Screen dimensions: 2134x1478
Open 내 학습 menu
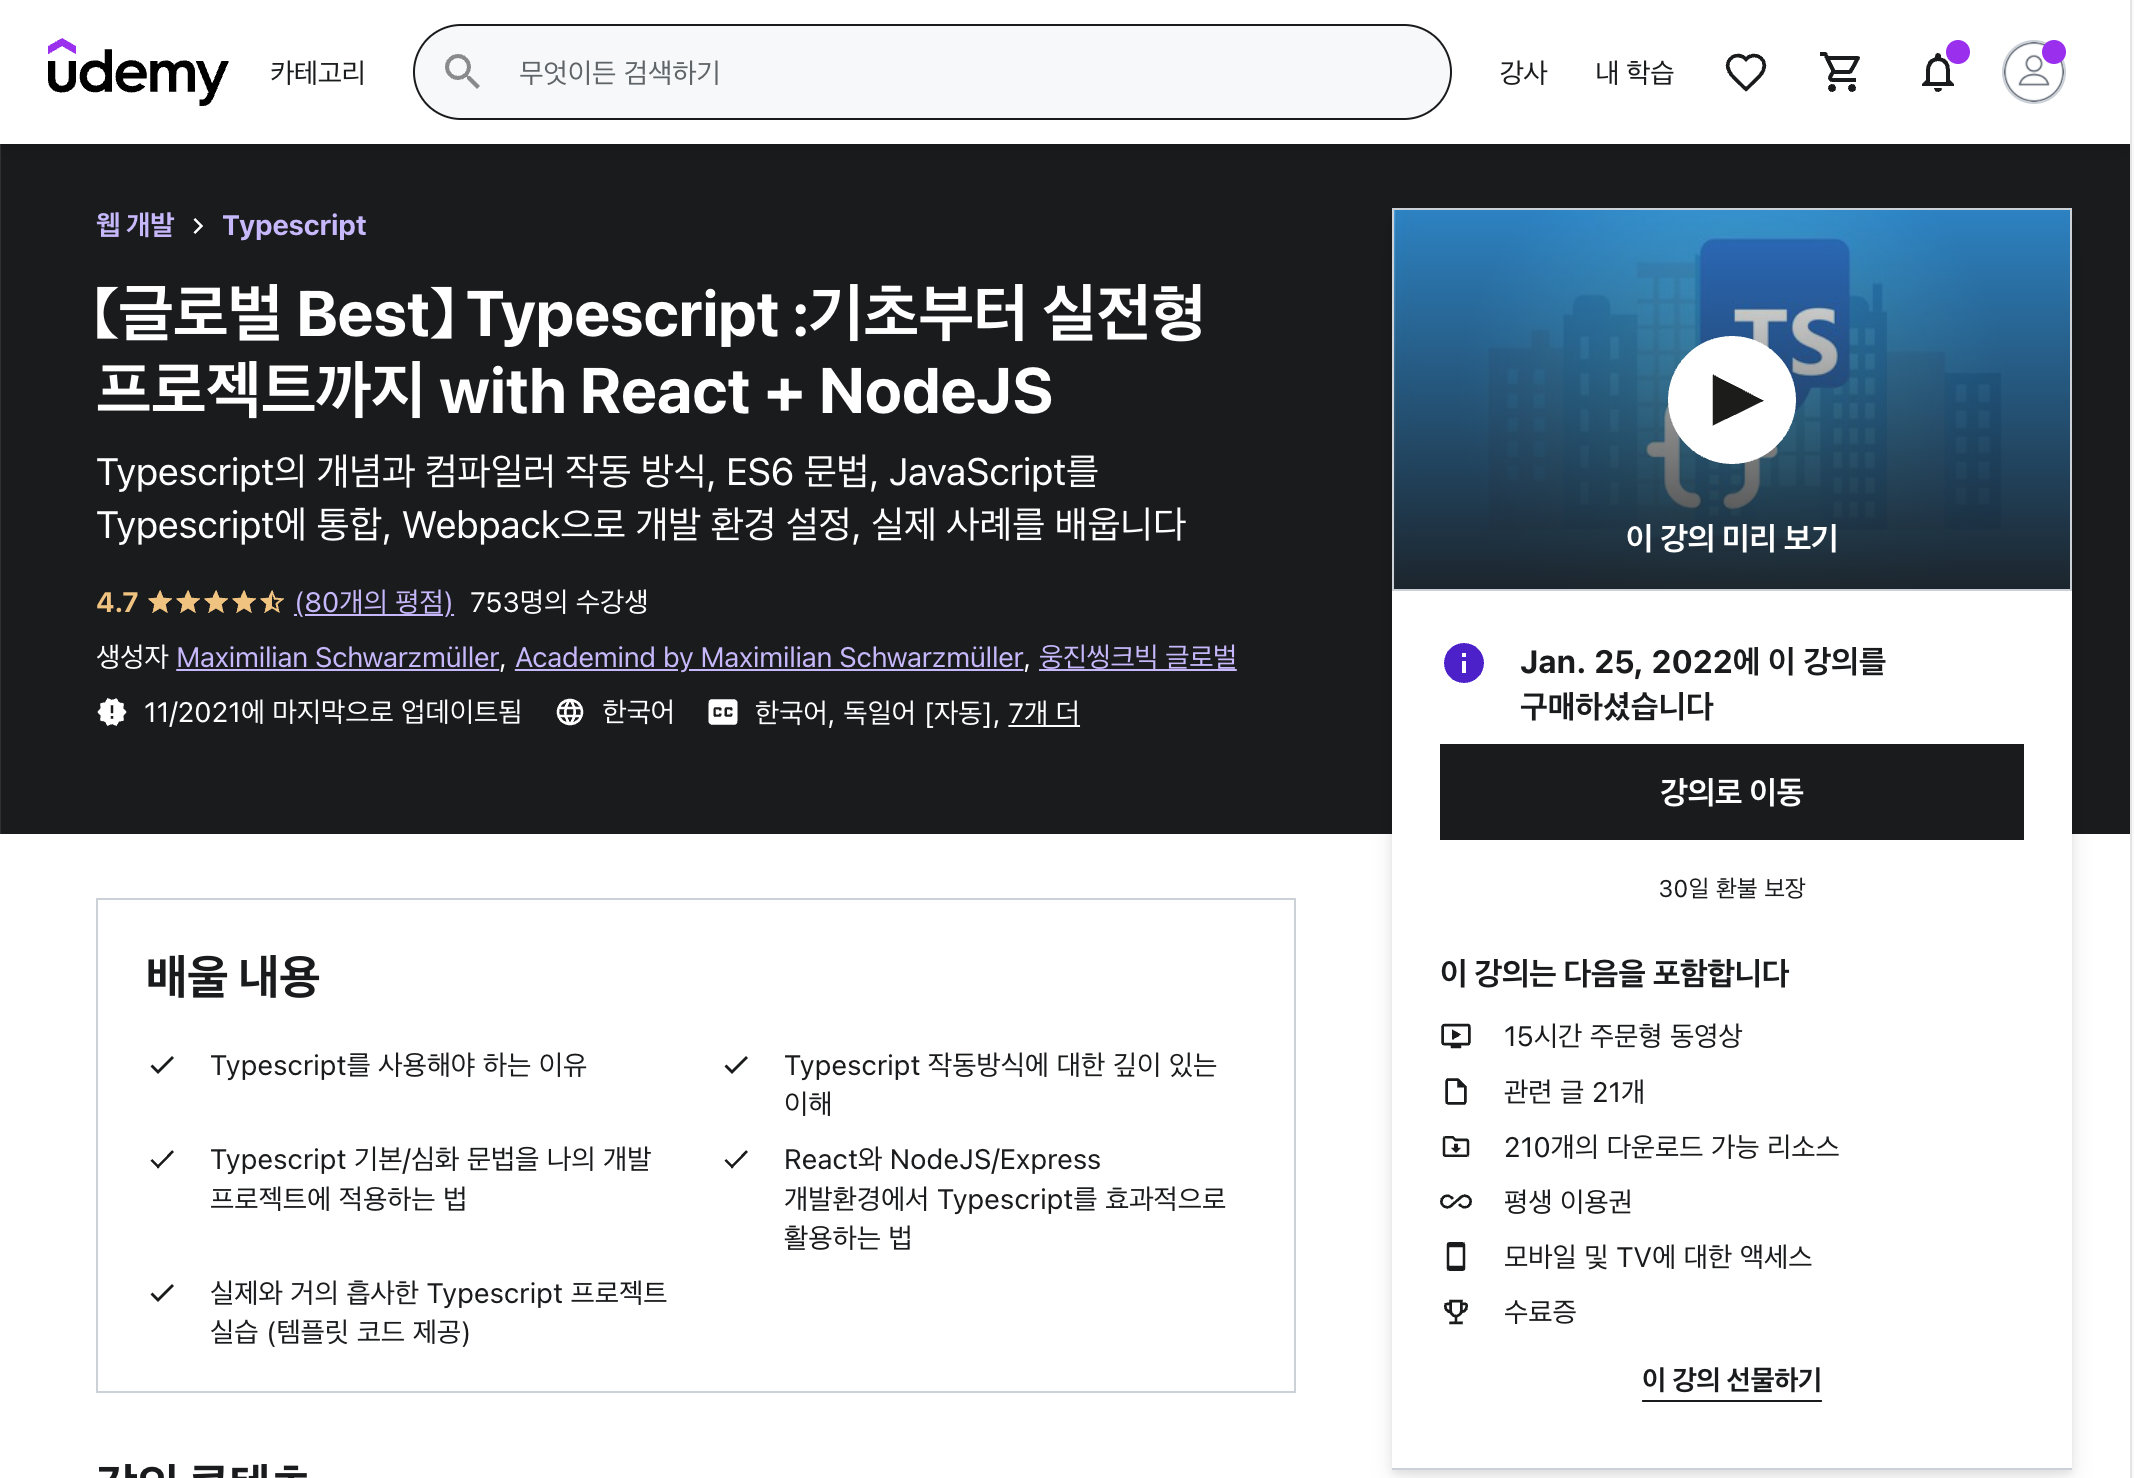pos(1634,72)
